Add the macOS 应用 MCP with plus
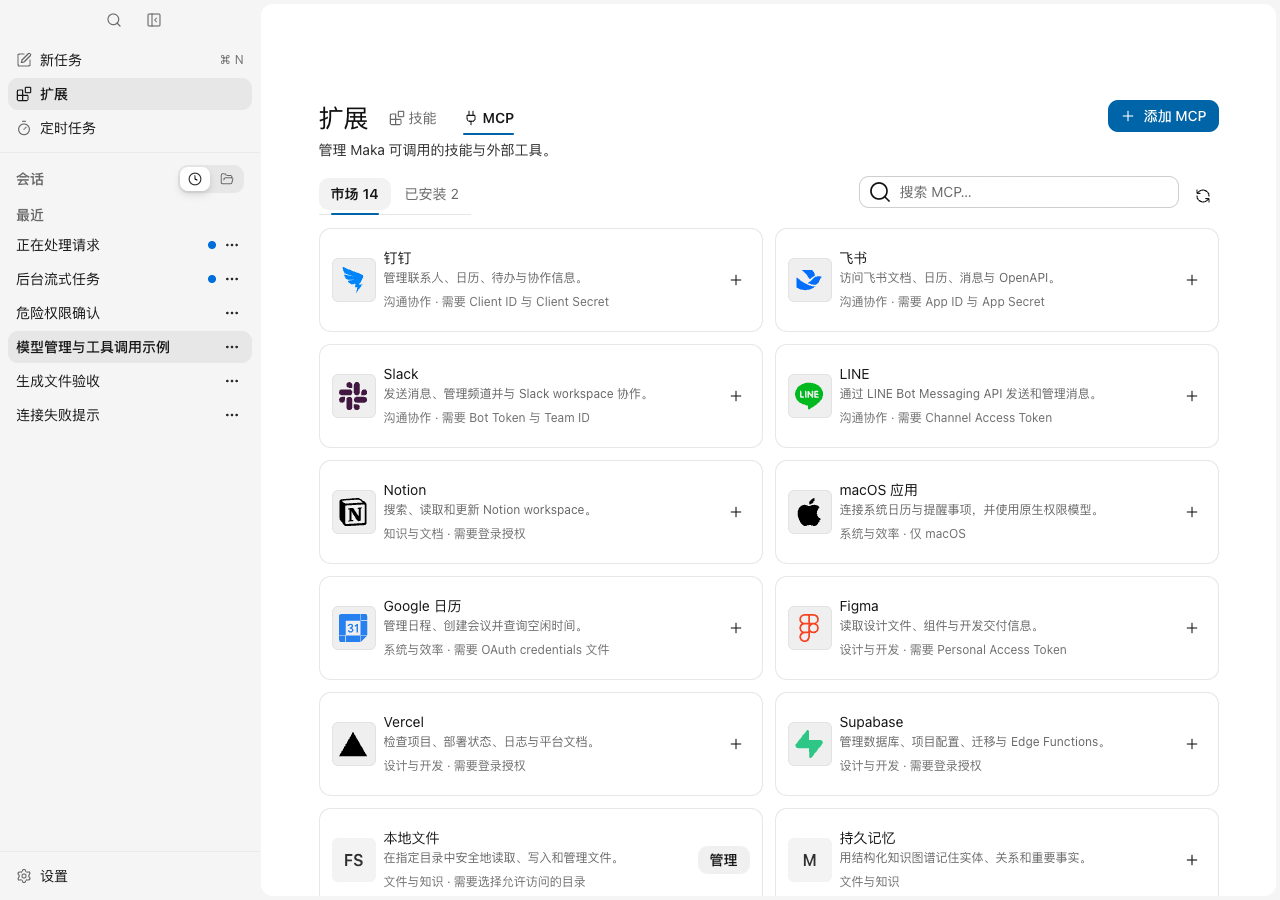 (x=1192, y=512)
